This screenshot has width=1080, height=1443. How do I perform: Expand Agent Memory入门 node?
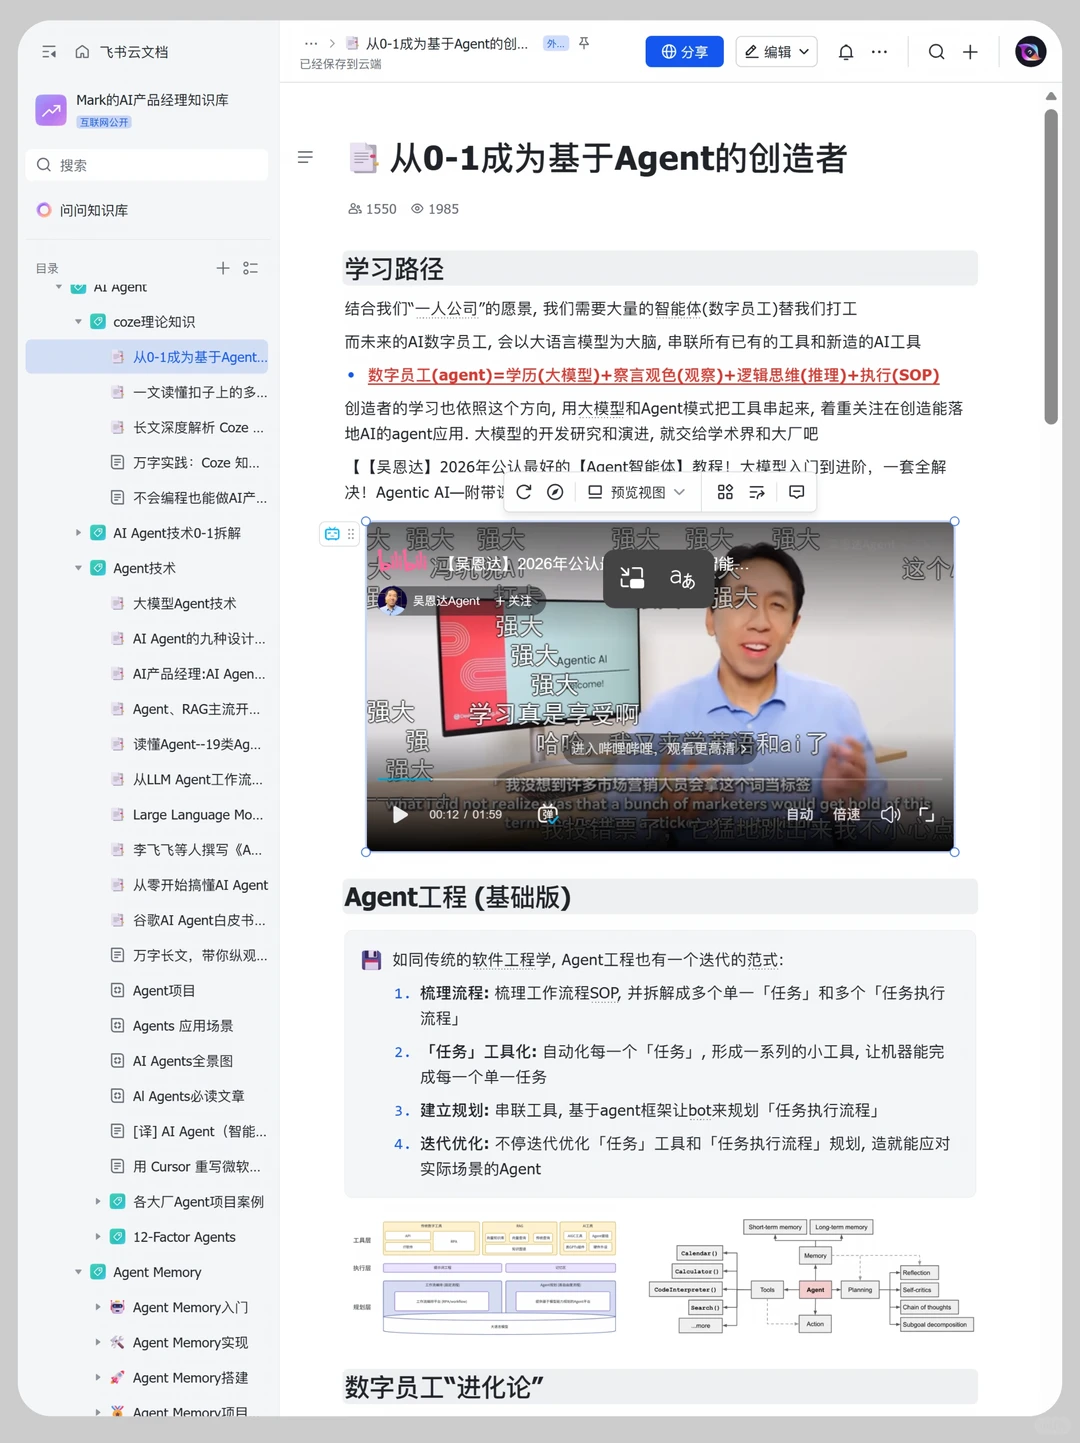[98, 1307]
